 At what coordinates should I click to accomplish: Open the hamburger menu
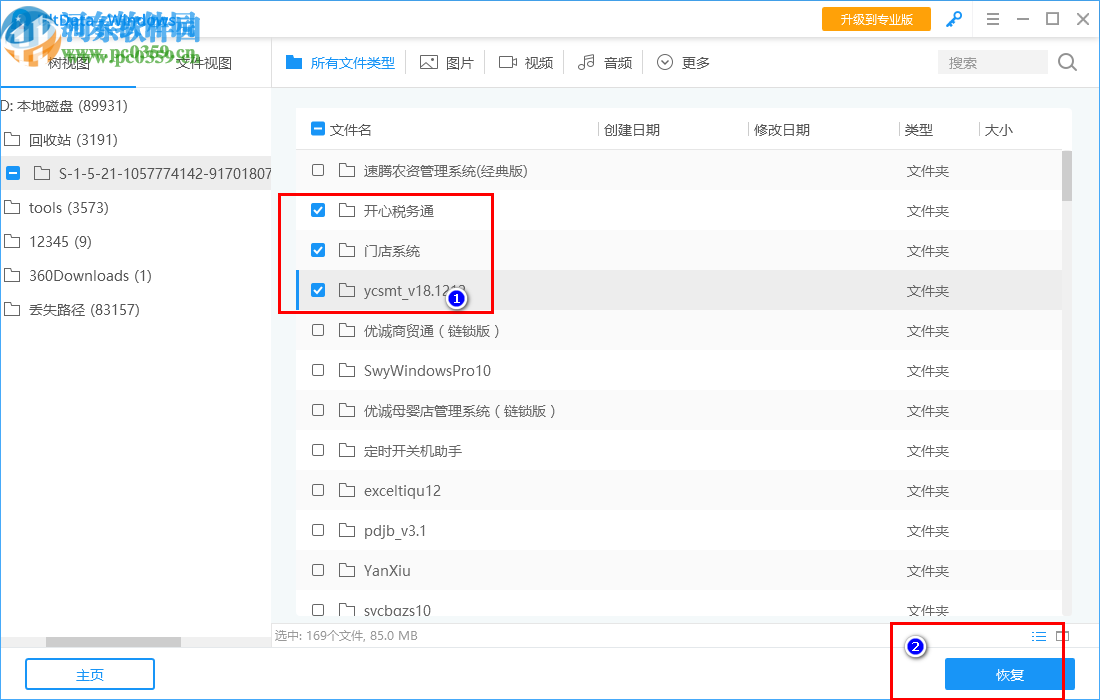pos(992,19)
